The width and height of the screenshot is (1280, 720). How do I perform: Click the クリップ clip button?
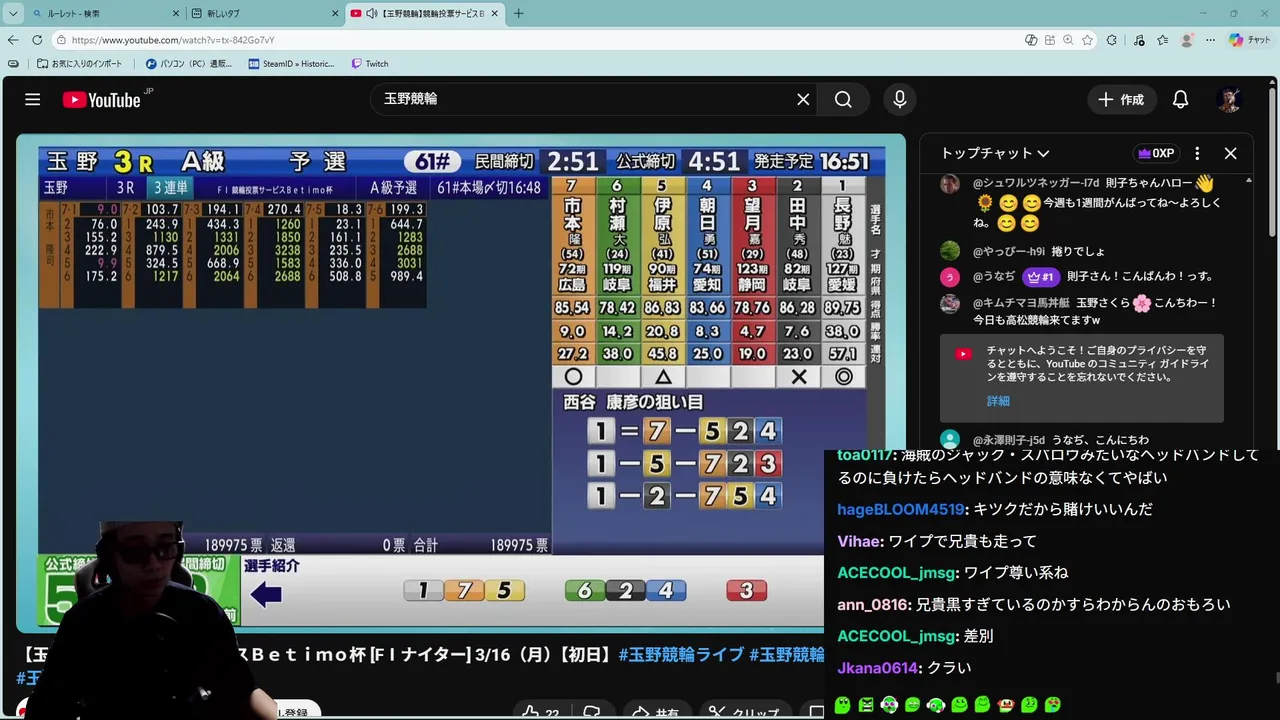coord(746,713)
